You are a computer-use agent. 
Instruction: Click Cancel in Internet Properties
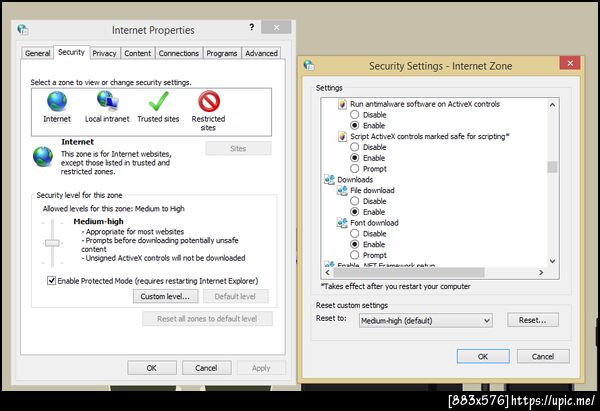click(x=207, y=368)
